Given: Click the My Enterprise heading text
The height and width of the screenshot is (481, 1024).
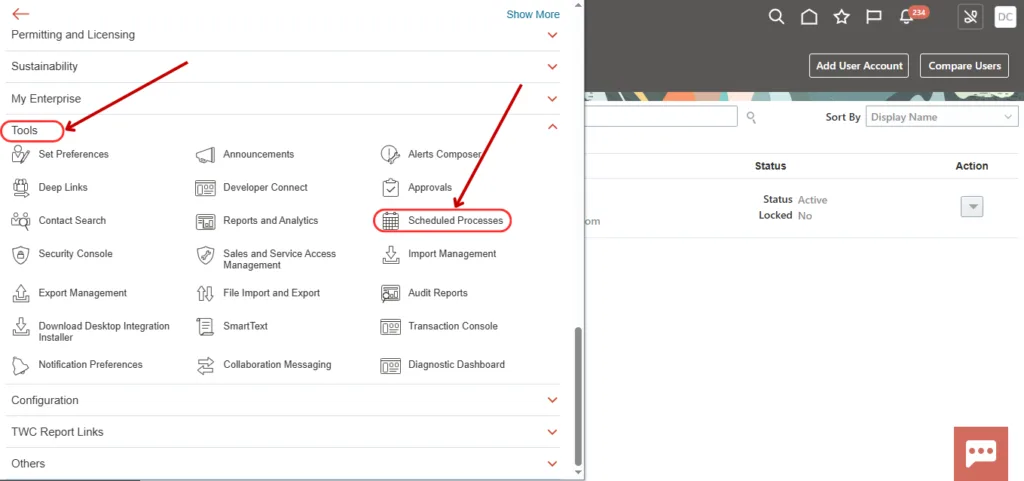Looking at the screenshot, I should [x=46, y=99].
